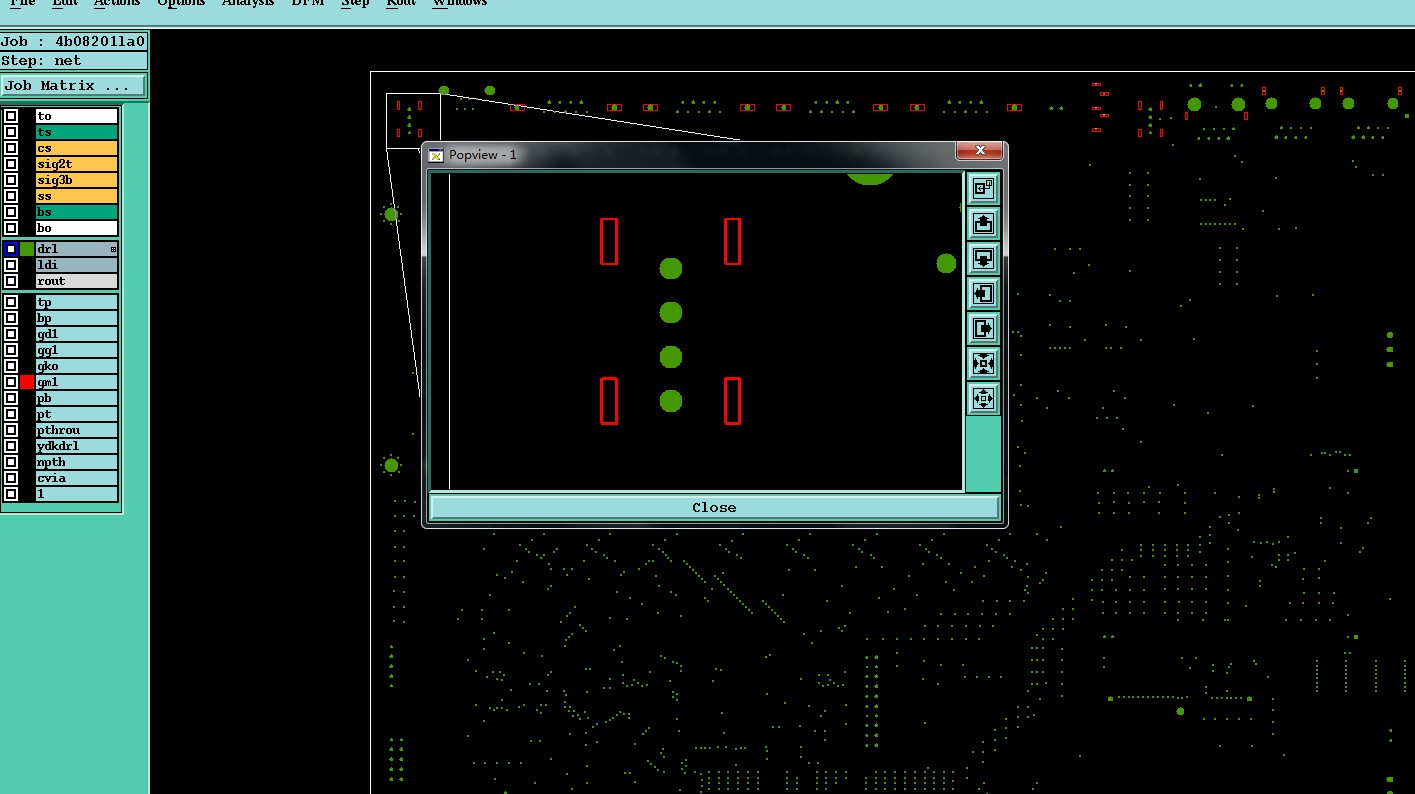Click the lowest green drill hole in Popview column
The width and height of the screenshot is (1415, 794).
point(671,401)
